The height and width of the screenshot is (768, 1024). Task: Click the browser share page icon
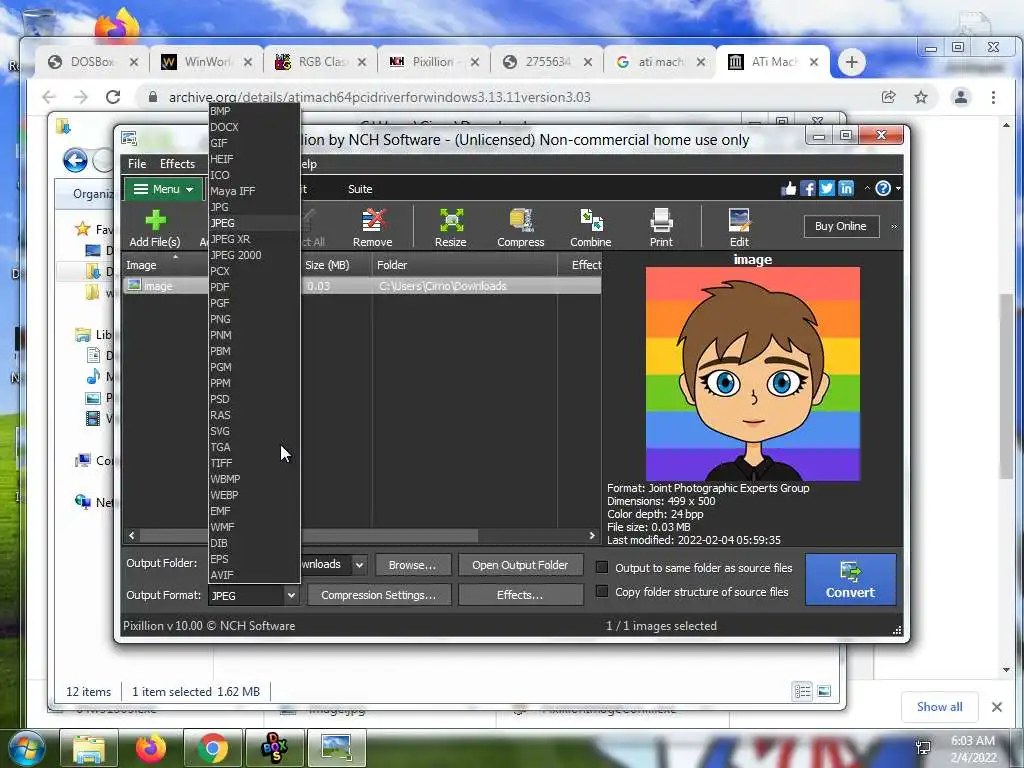(x=888, y=97)
